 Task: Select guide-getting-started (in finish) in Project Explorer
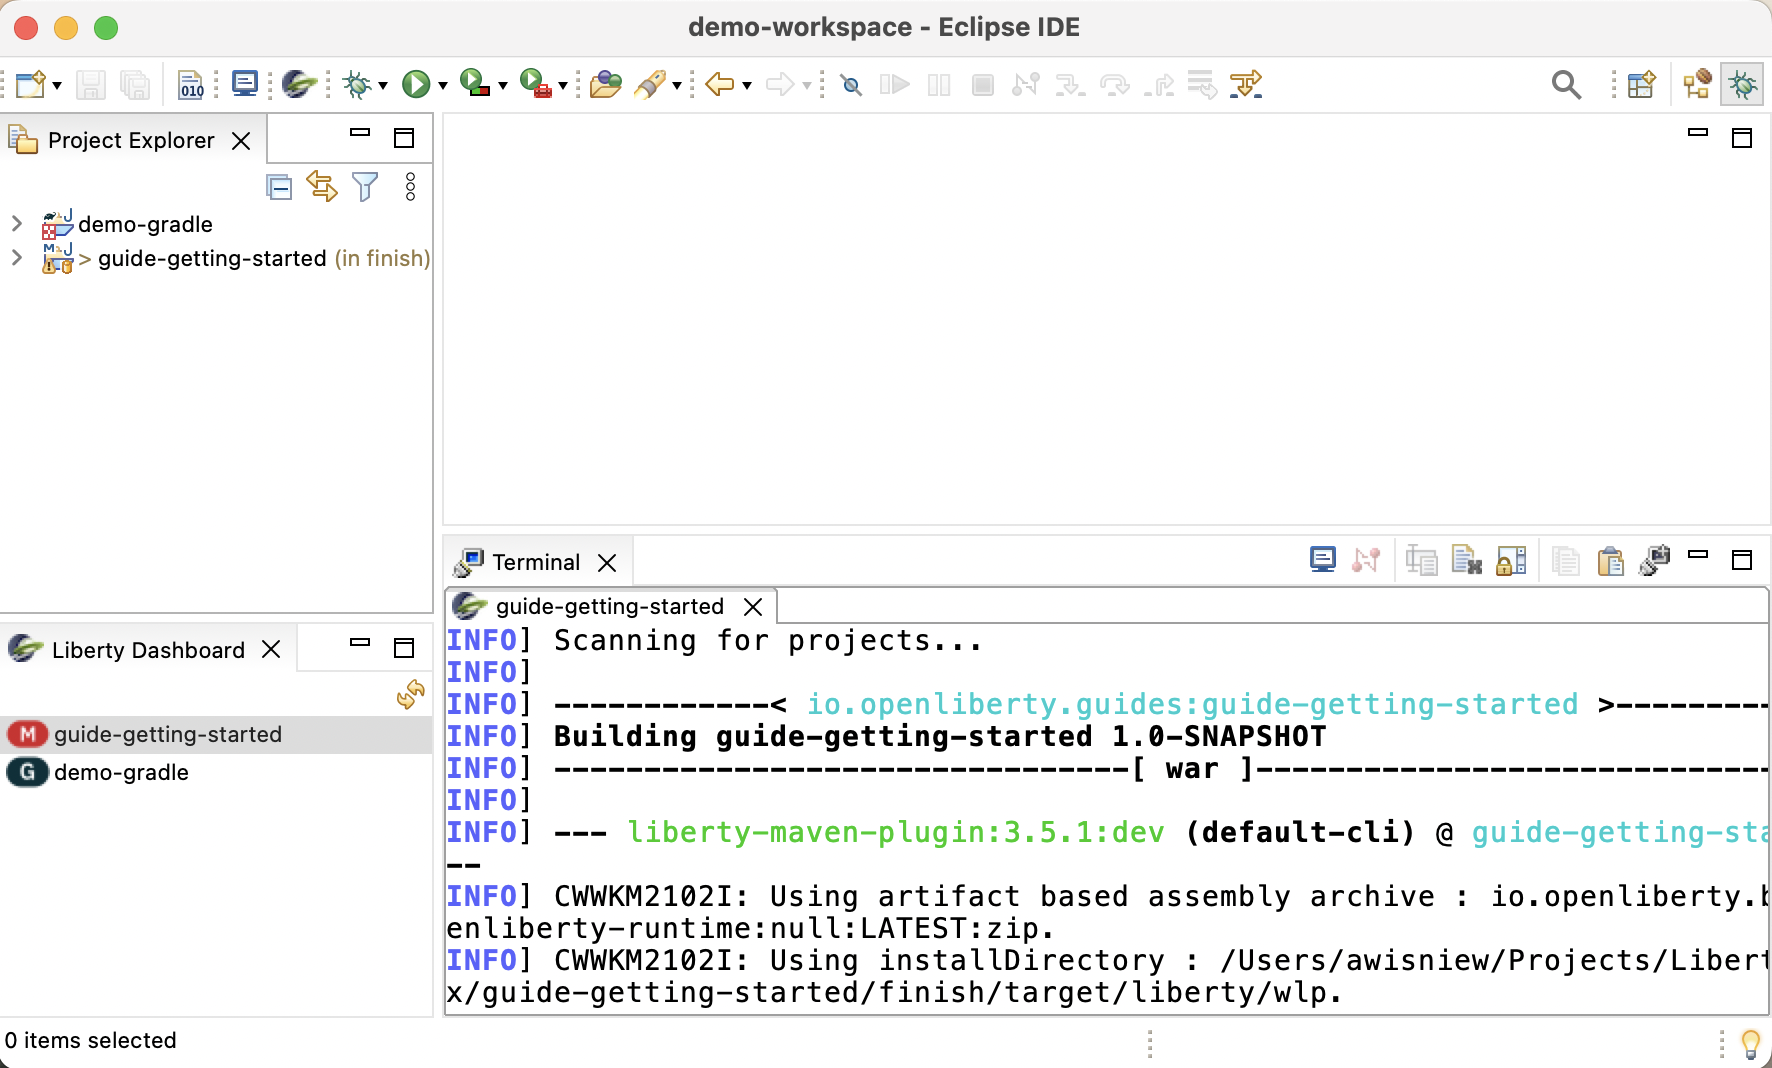point(264,258)
